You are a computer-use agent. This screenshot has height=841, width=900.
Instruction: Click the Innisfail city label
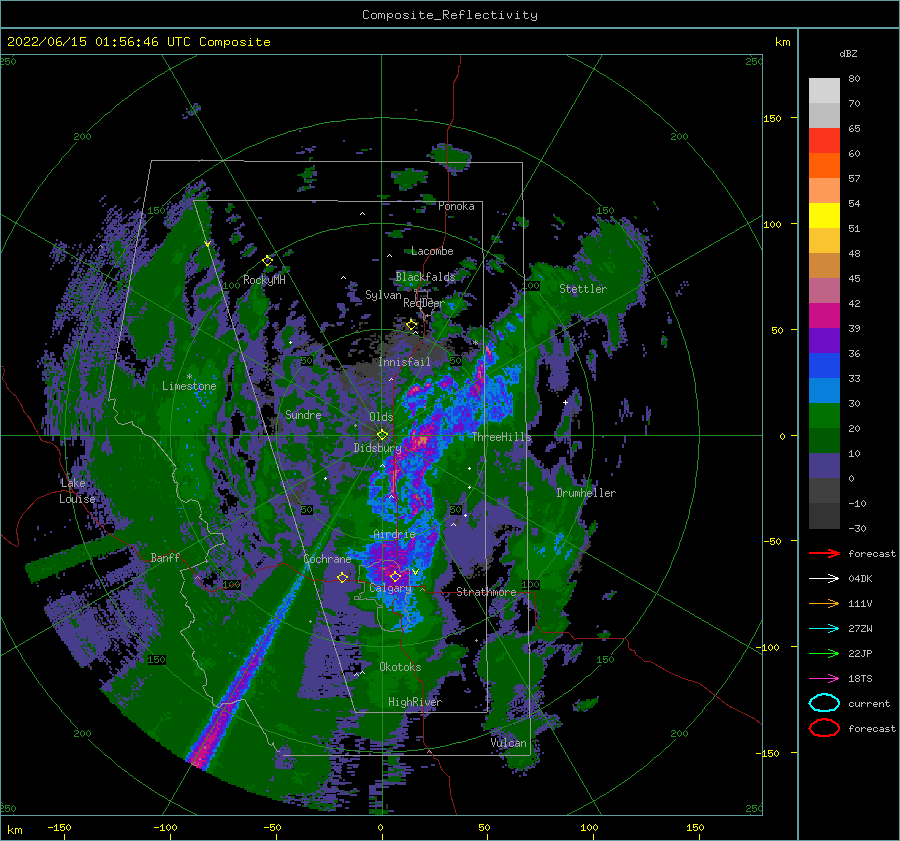(404, 362)
